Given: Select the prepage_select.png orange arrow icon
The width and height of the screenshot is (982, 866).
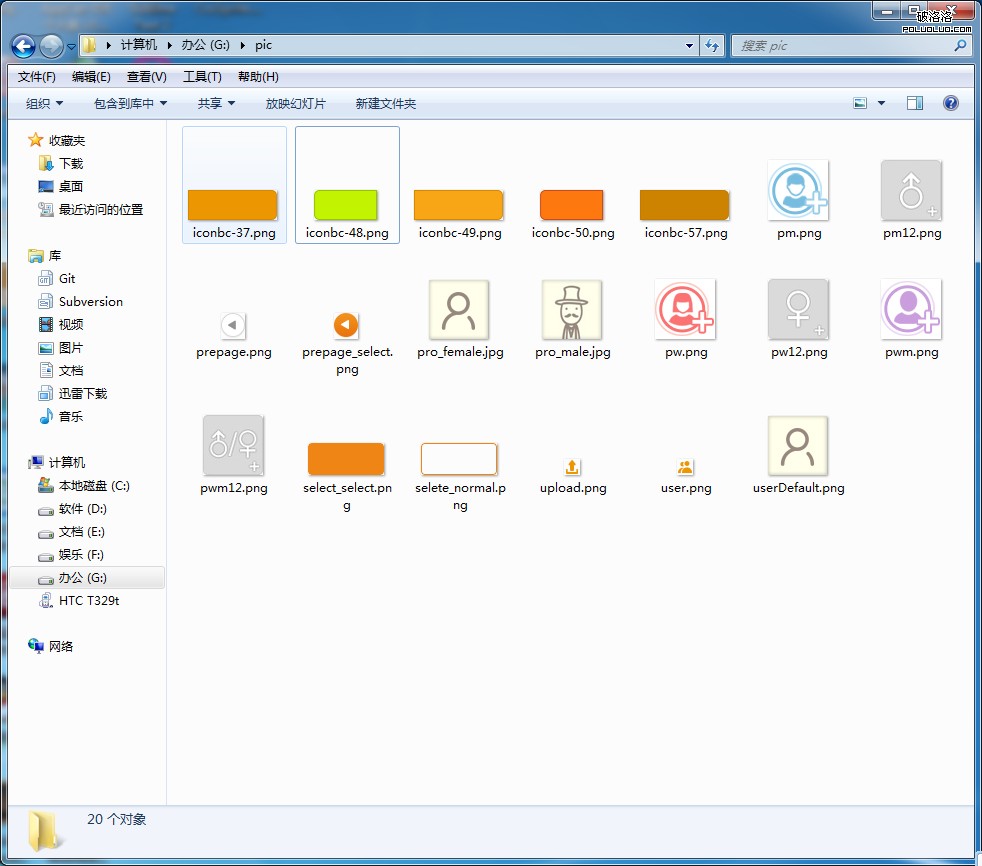Looking at the screenshot, I should (x=346, y=325).
